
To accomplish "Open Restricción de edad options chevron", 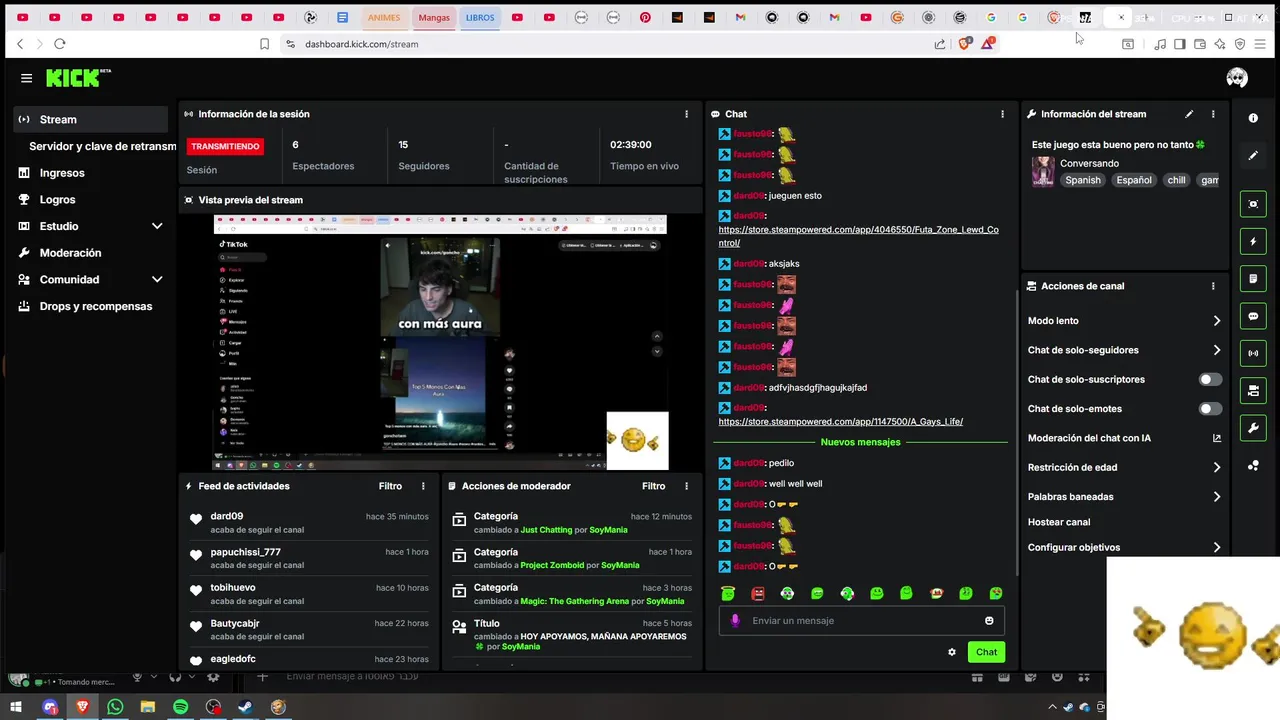I will (1217, 467).
